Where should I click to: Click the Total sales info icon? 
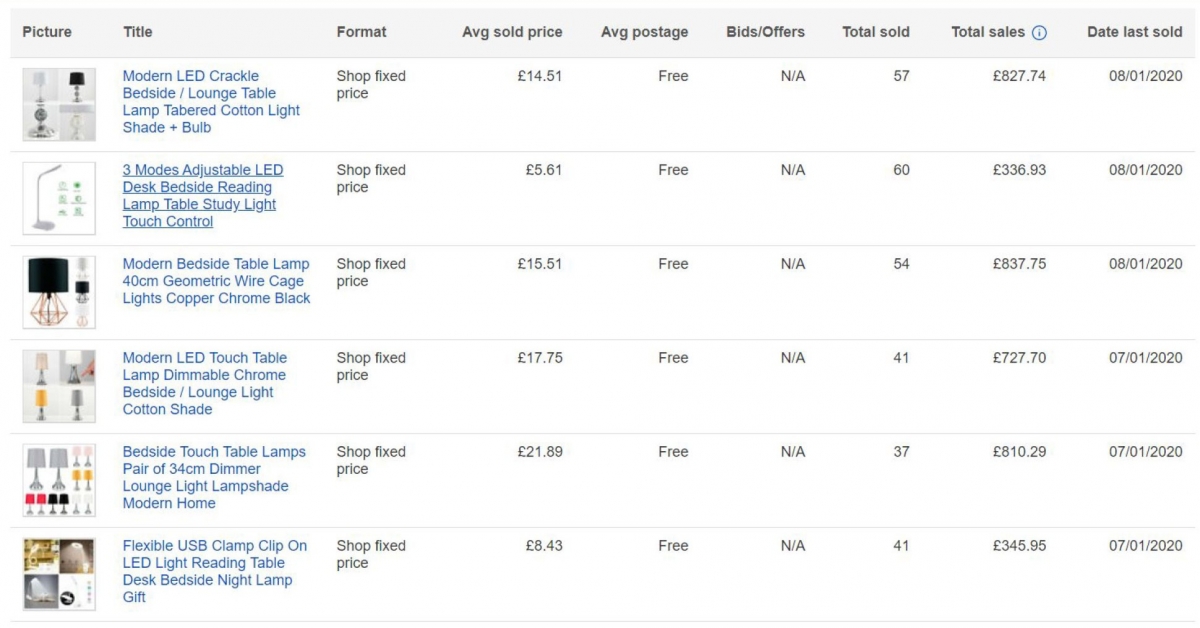[x=1039, y=32]
